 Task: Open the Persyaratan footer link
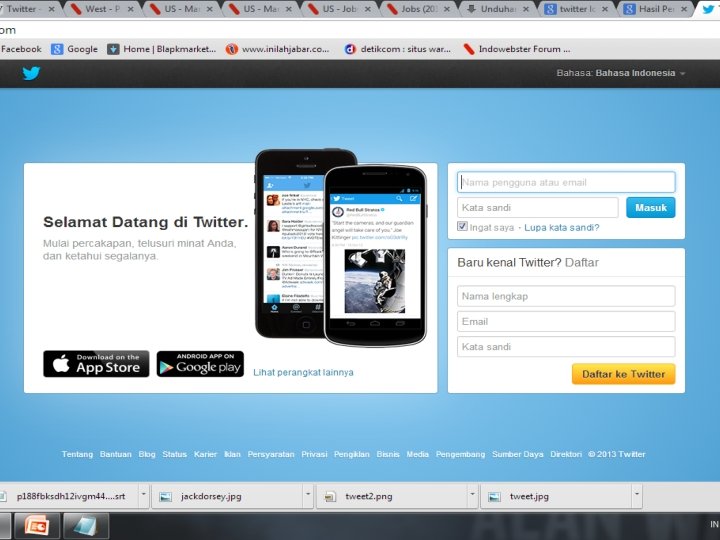(x=271, y=454)
